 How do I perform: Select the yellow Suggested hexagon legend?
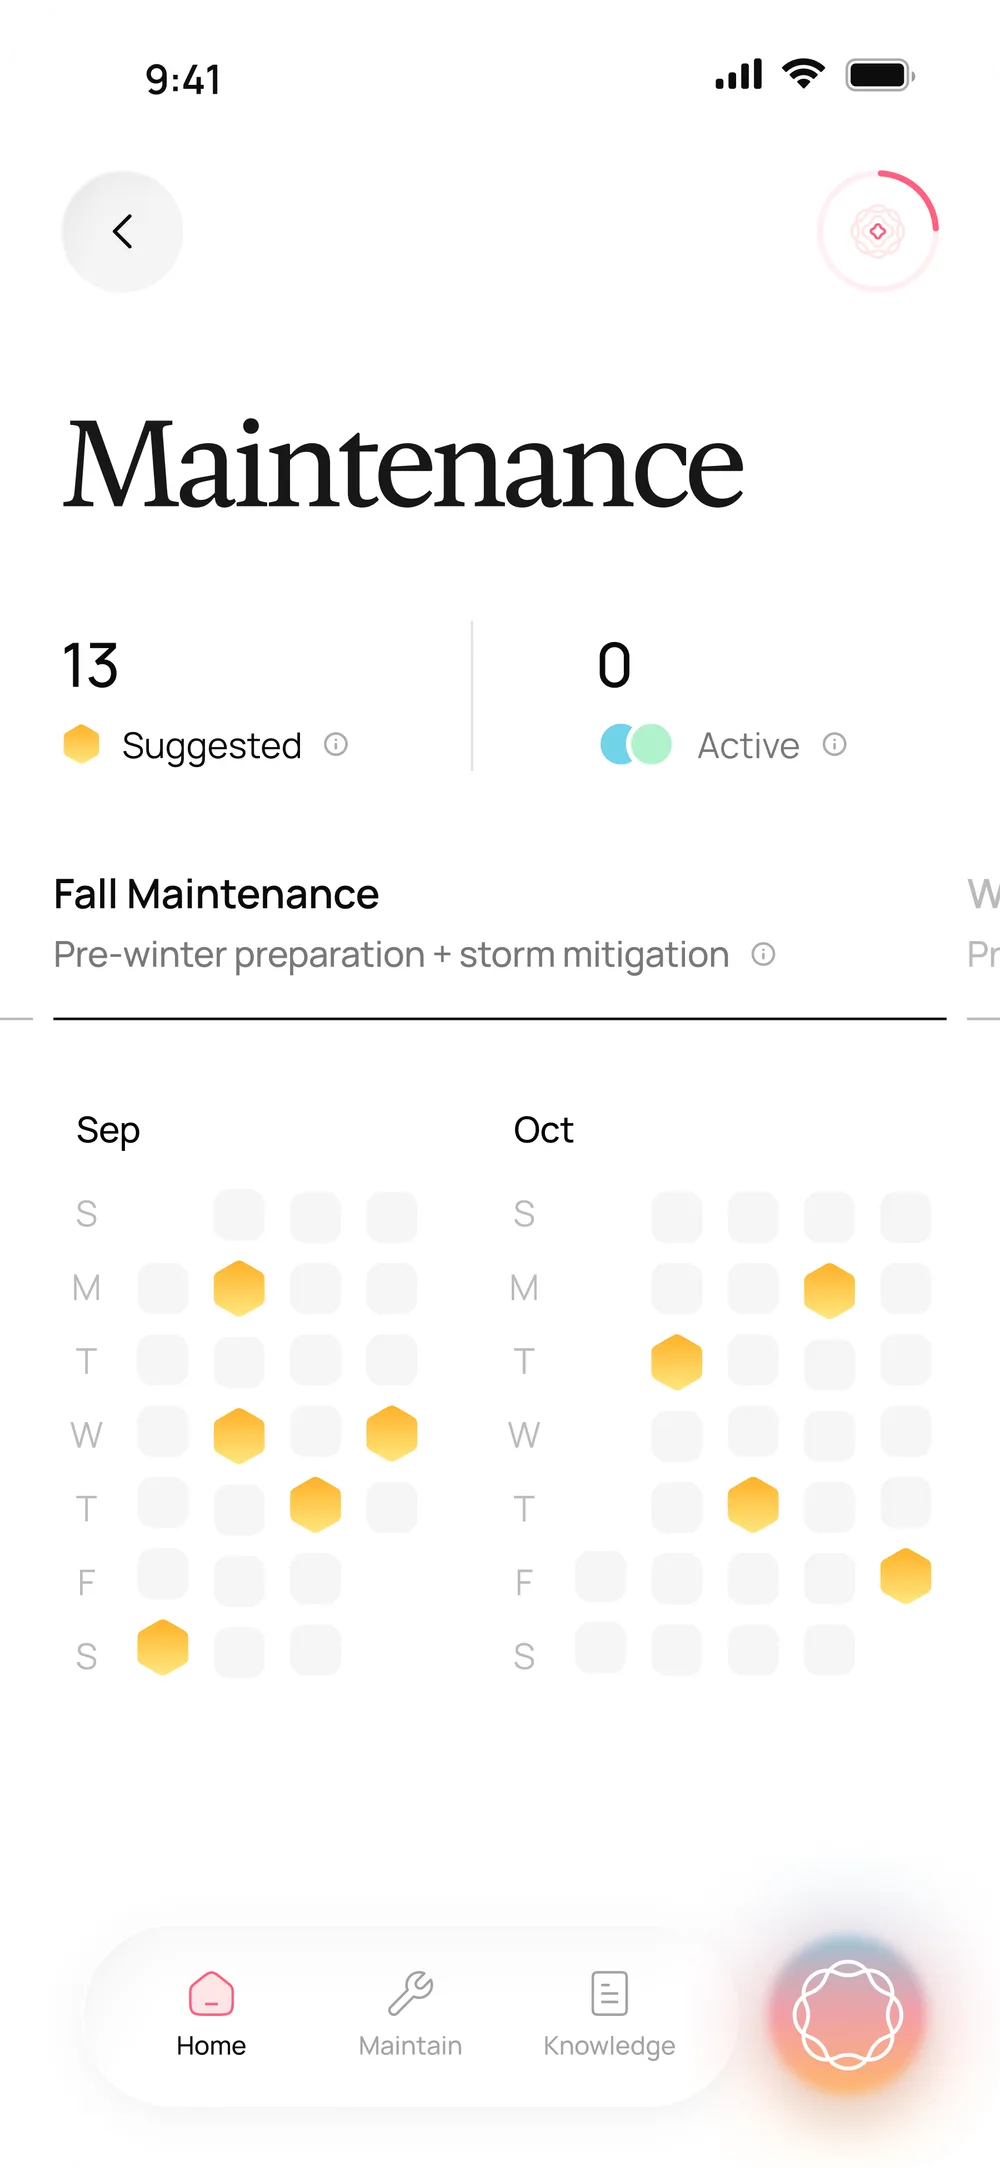click(81, 744)
